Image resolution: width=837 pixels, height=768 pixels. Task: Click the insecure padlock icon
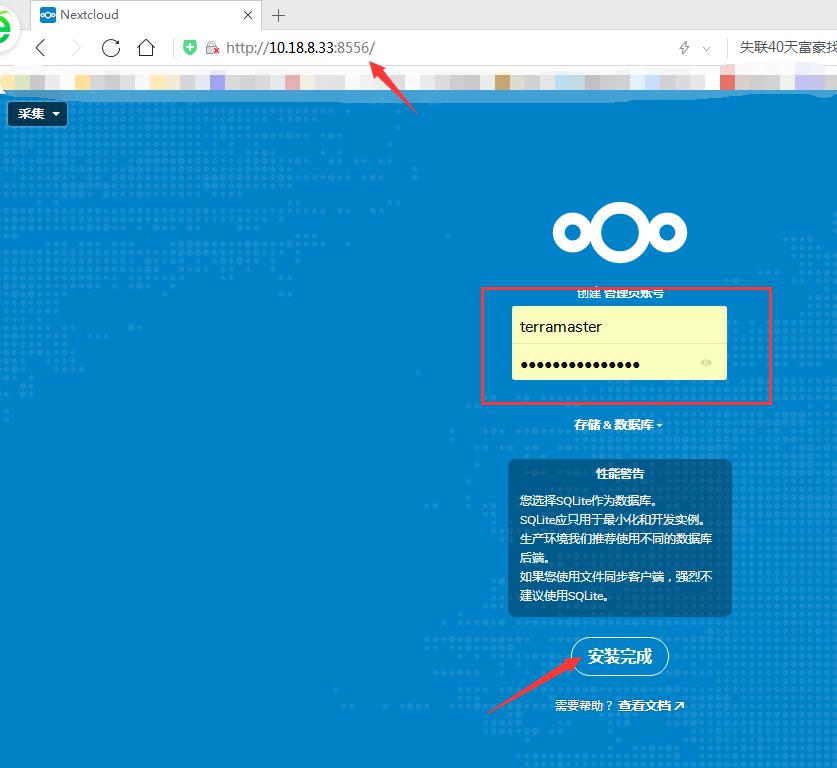(x=212, y=48)
